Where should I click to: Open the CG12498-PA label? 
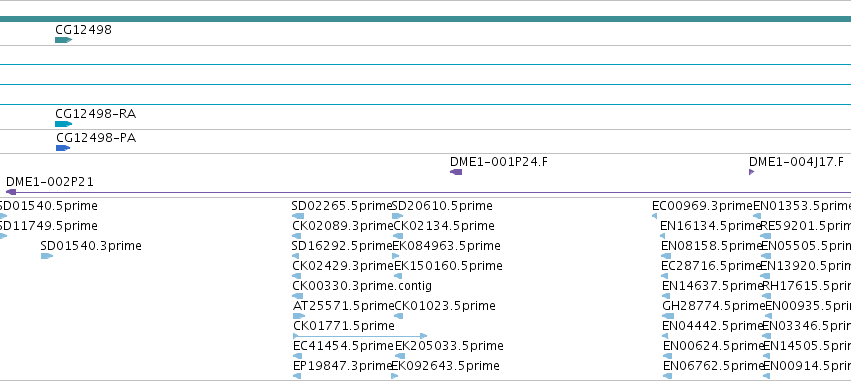pyautogui.click(x=96, y=138)
